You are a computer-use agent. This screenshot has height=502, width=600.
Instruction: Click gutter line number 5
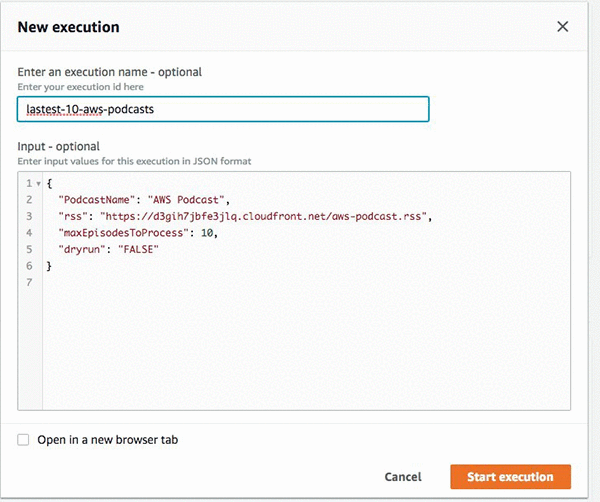pyautogui.click(x=28, y=249)
